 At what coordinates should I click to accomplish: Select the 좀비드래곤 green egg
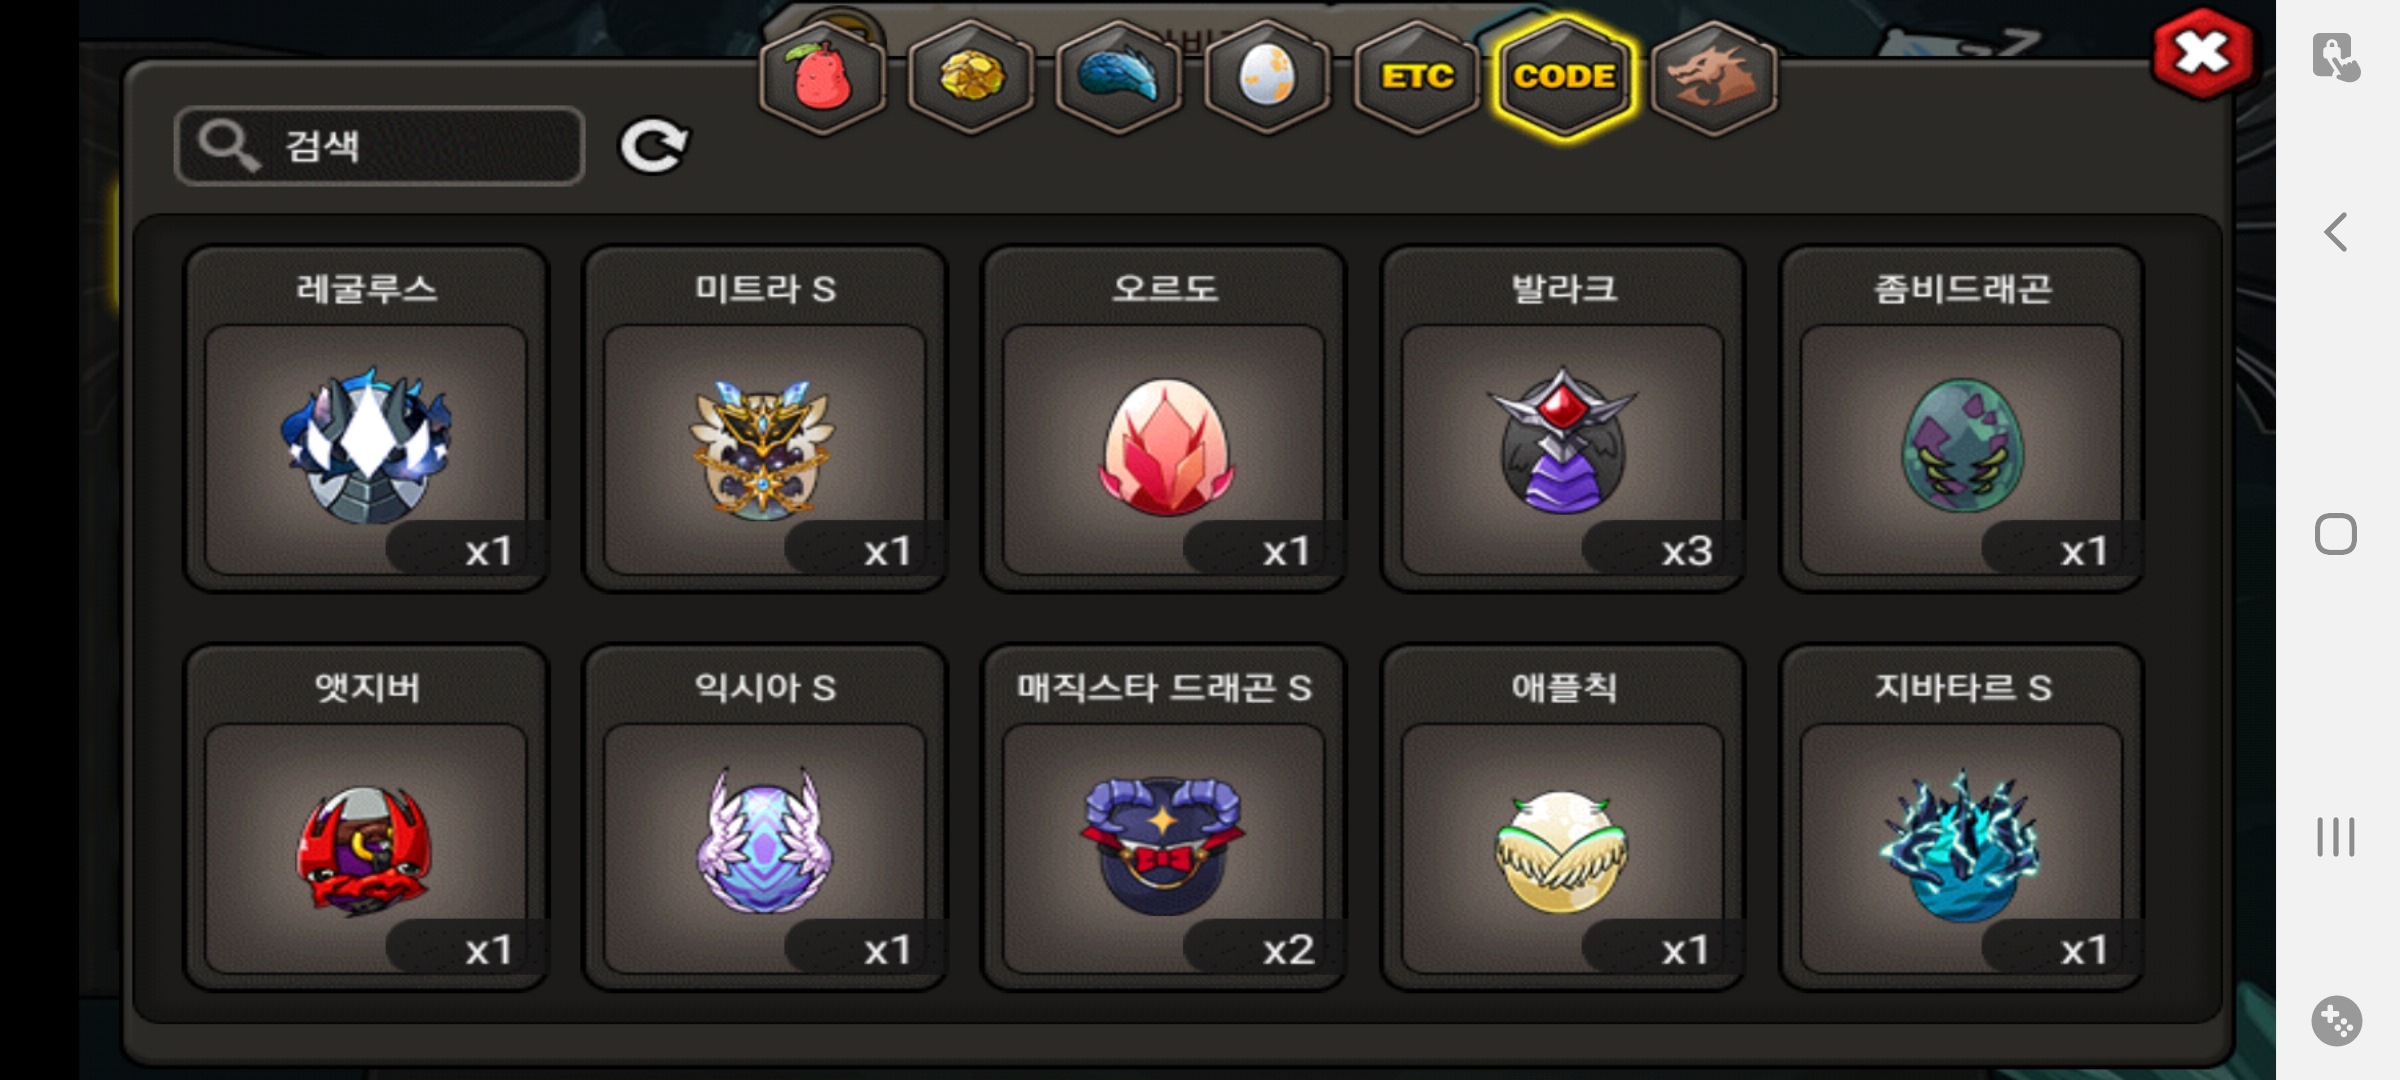click(x=1962, y=419)
